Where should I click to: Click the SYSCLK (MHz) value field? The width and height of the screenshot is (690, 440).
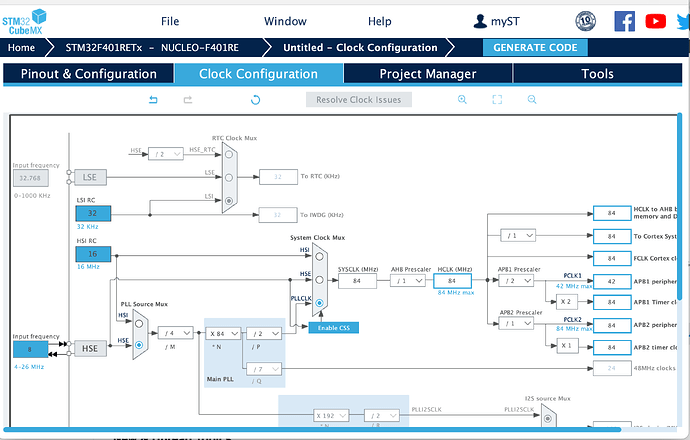(x=357, y=281)
